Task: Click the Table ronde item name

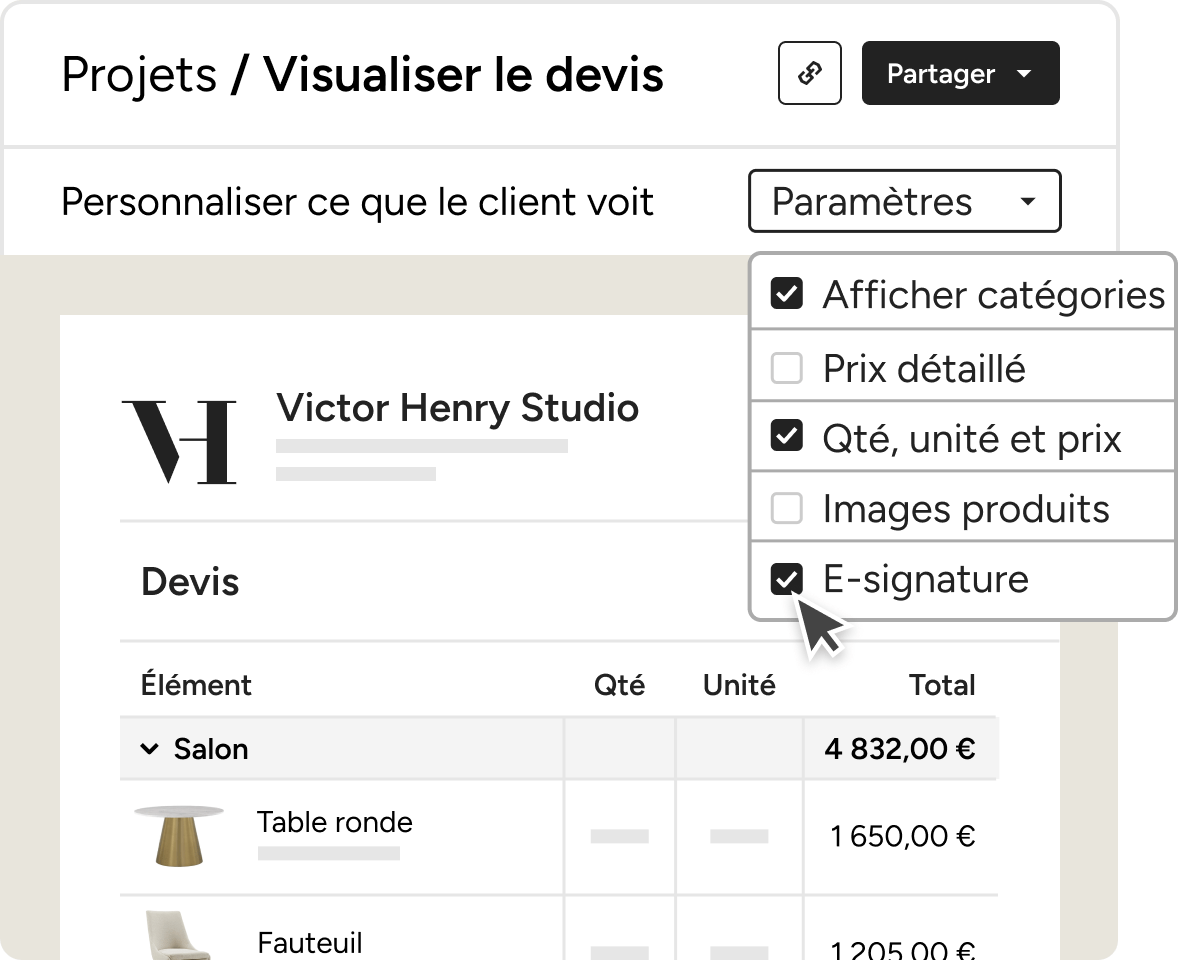Action: (334, 822)
